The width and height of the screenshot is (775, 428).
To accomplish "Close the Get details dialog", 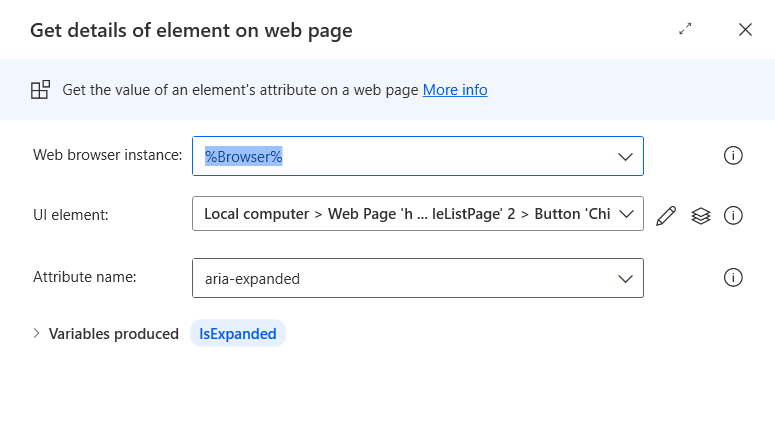I will tap(745, 30).
